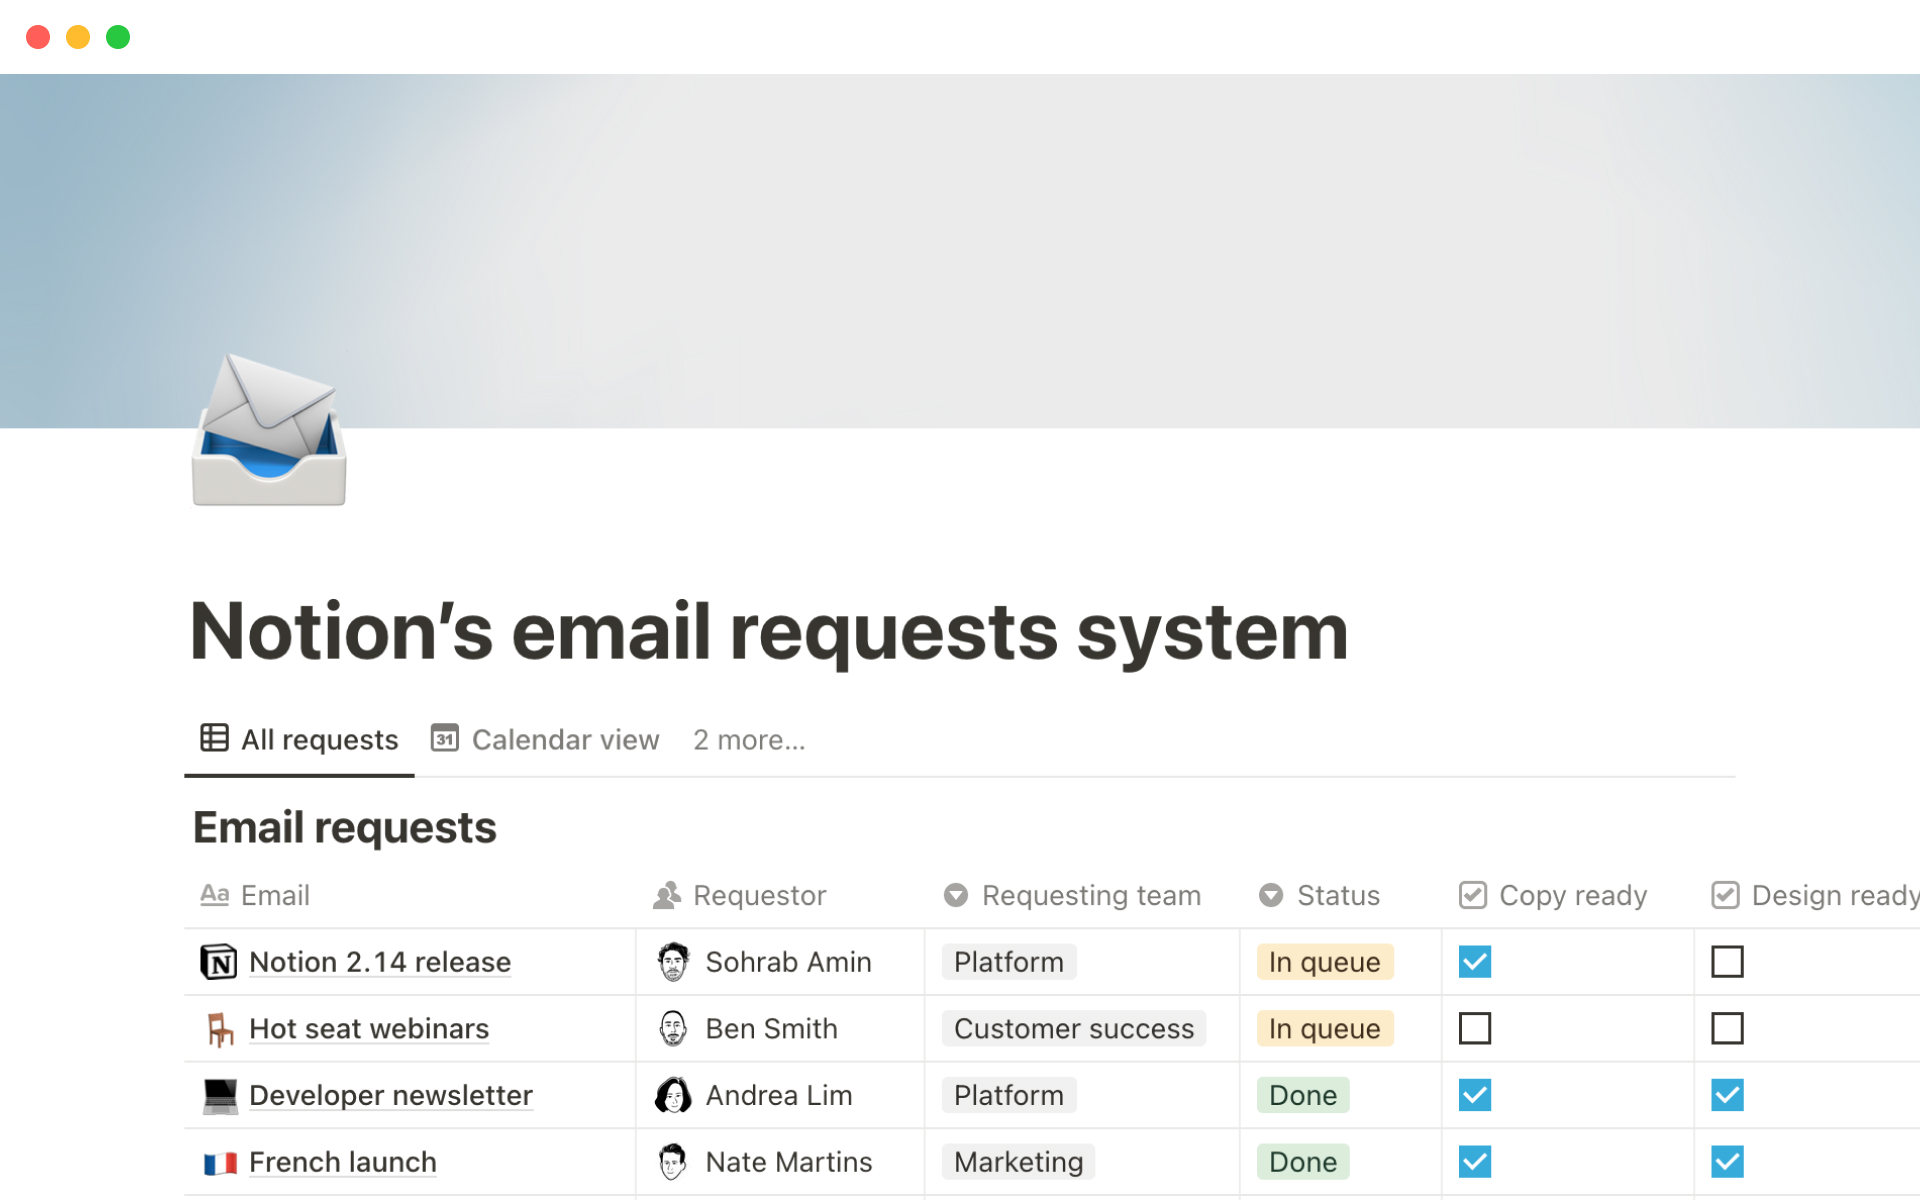Screen dimensions: 1920x1200
Task: Open the Status column header menu
Action: [x=1337, y=895]
